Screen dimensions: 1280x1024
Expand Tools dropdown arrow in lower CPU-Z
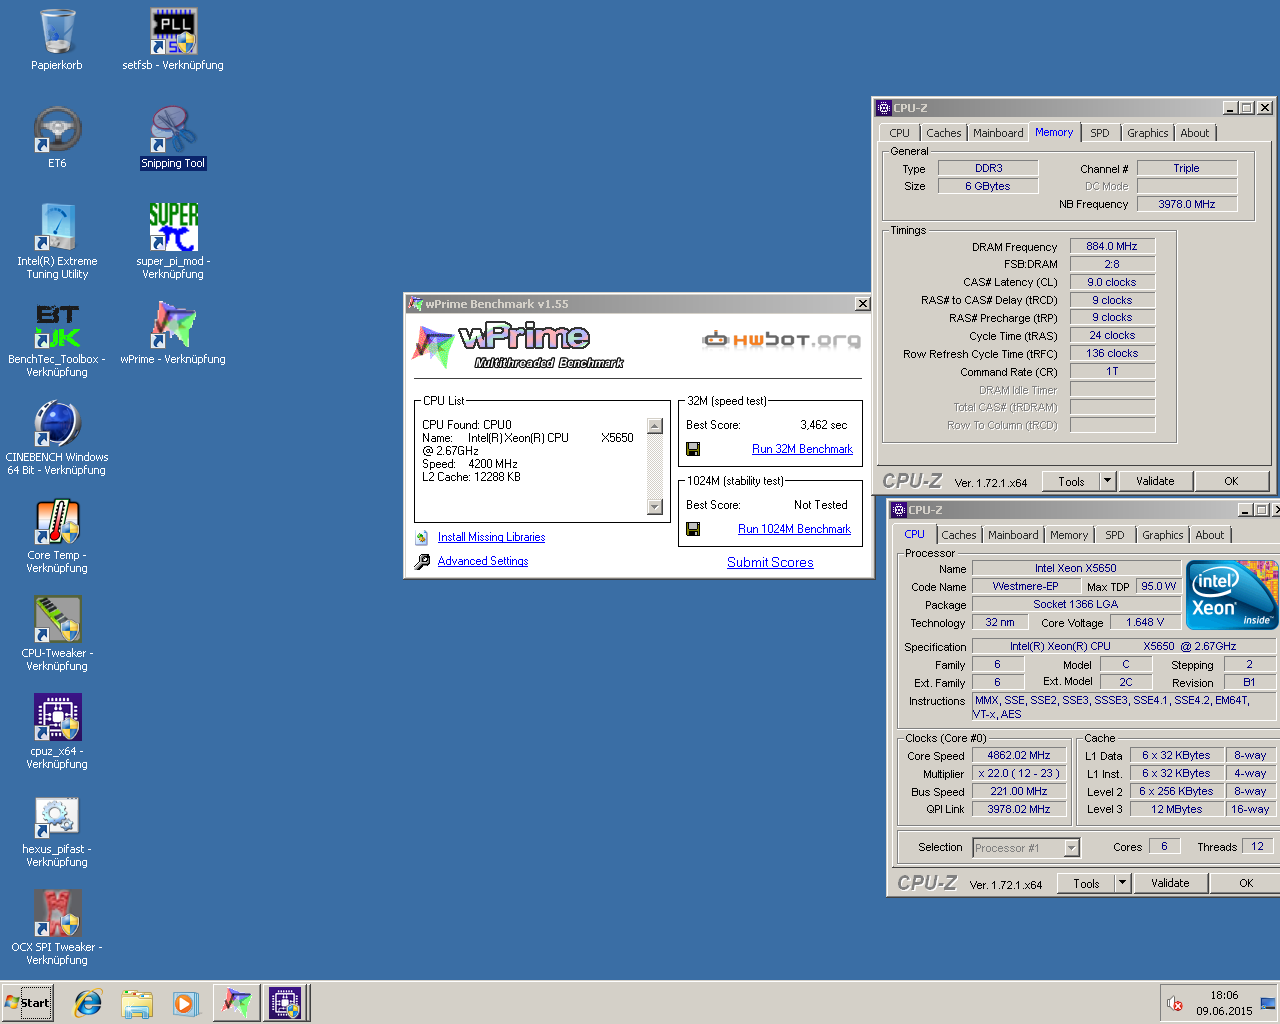click(1122, 883)
